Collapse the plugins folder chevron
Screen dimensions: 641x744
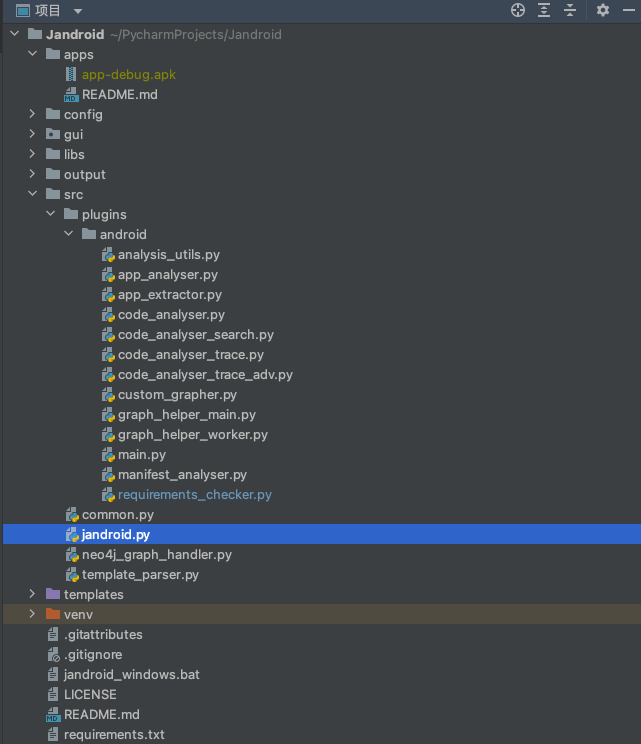point(51,214)
